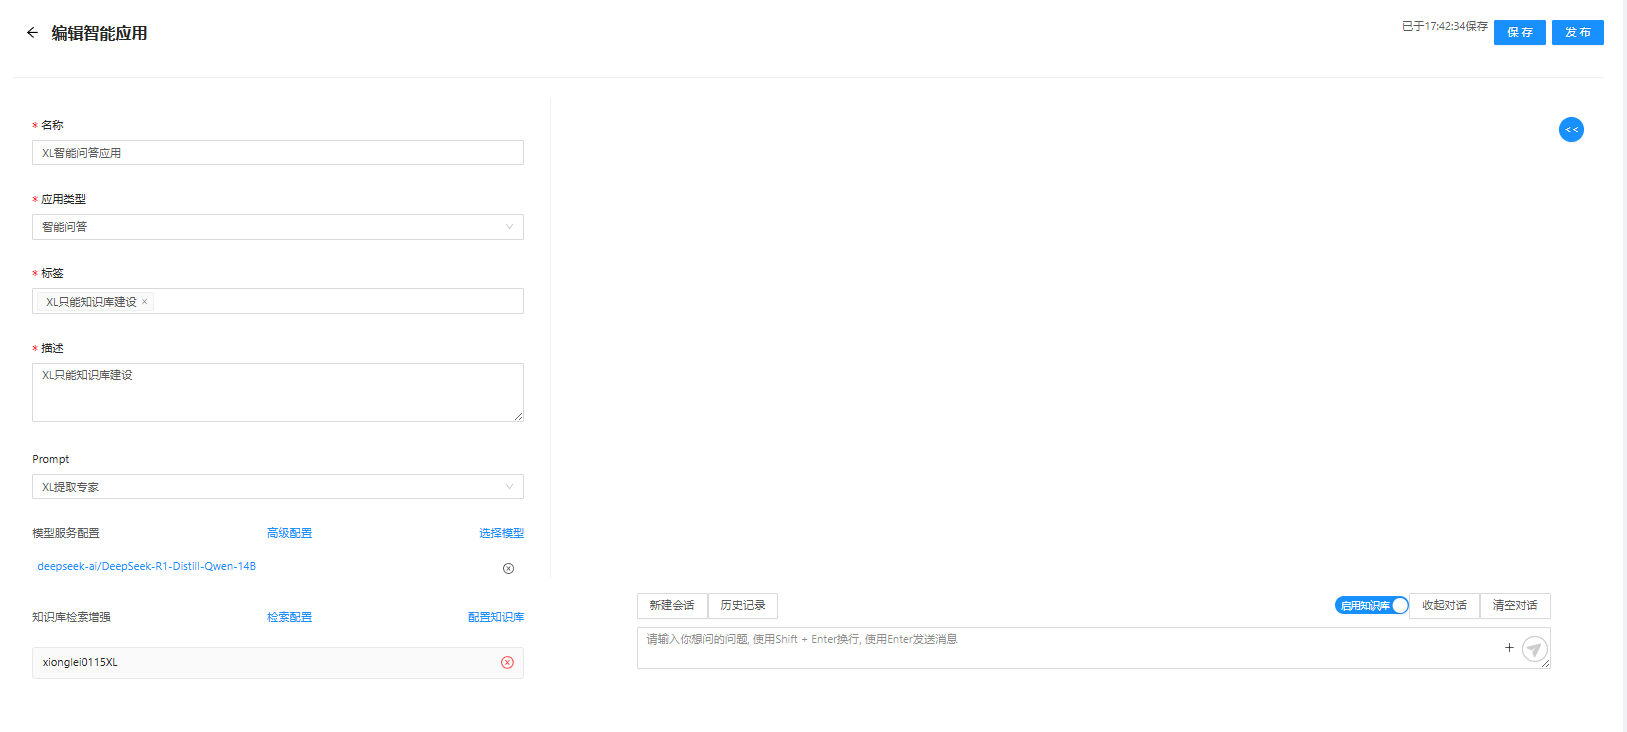Screen dimensions: 1627x732
Task: Delete the xionglei0115XL knowledge base
Action: point(507,663)
